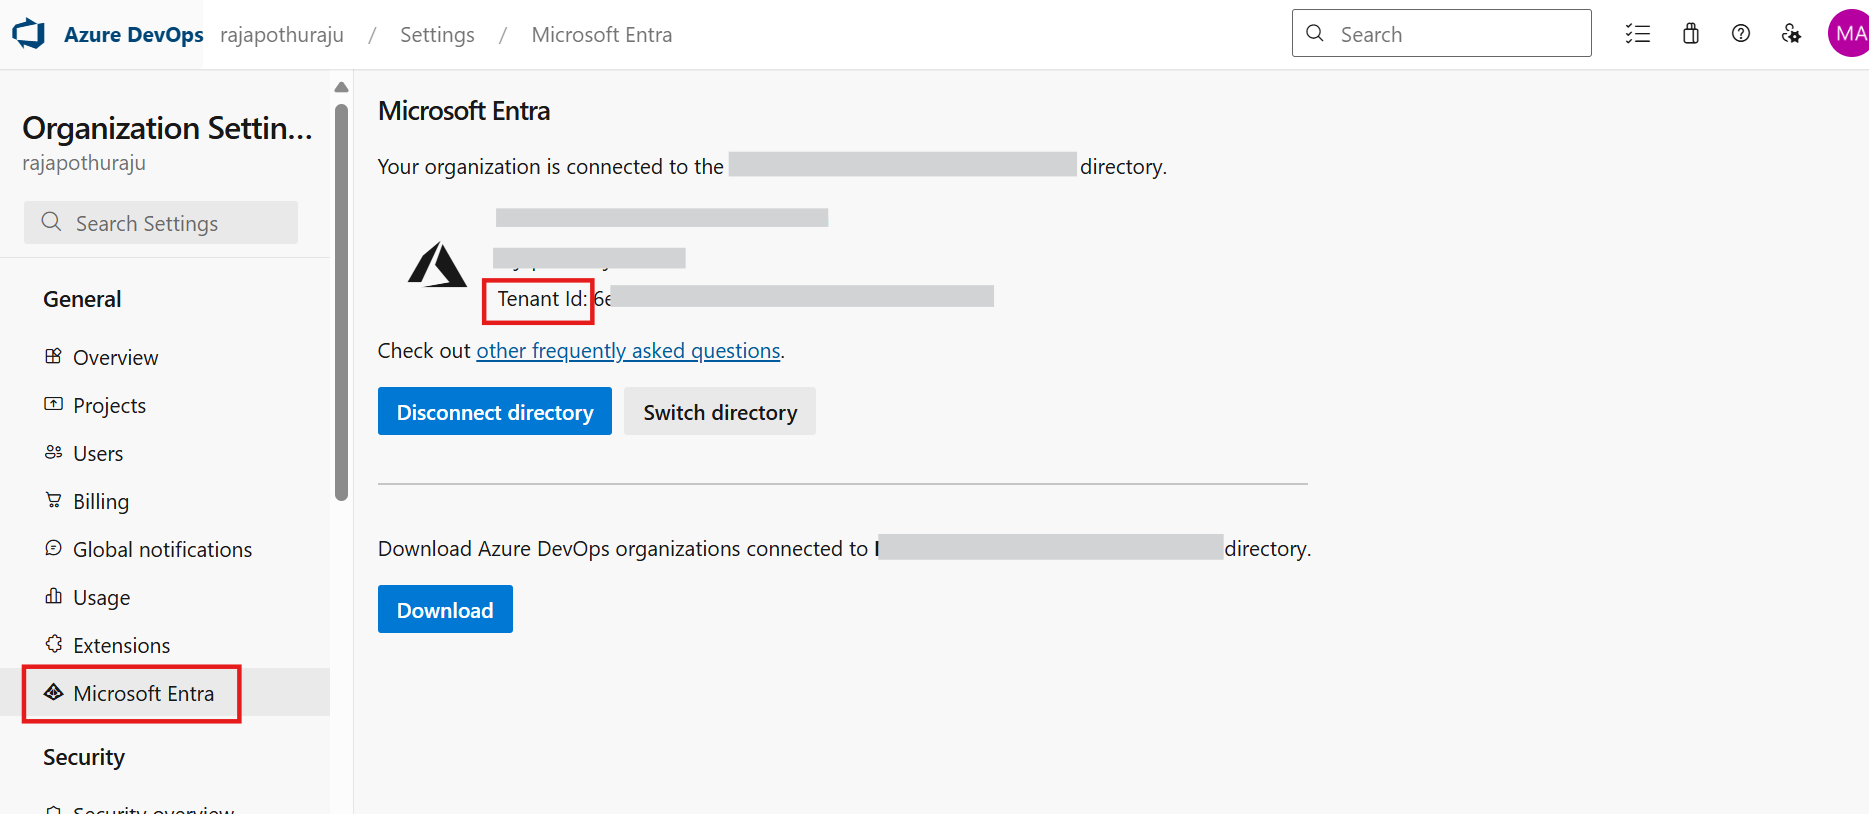1869x814 pixels.
Task: Click the Azure DevOps logo icon
Action: (x=29, y=34)
